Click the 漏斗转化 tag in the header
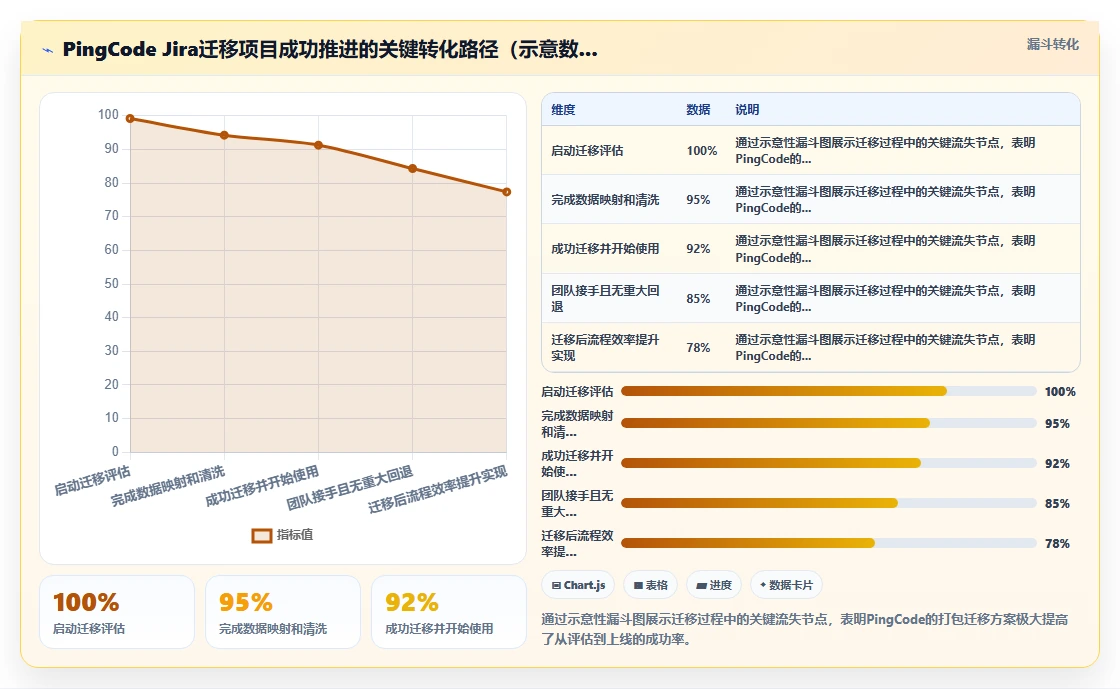Screen dimensions: 1120x689 (1052, 44)
